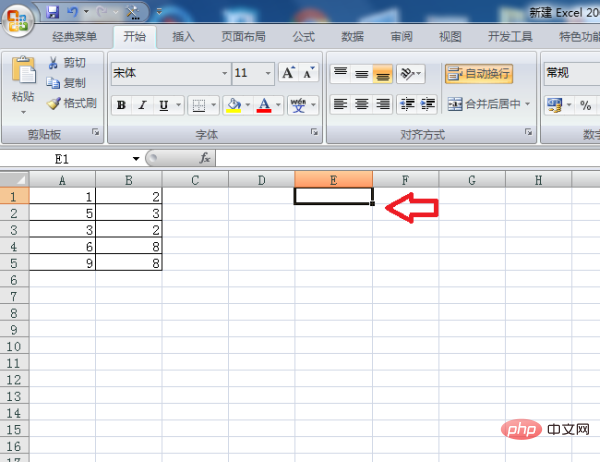
Task: Switch to the 经典菜单 tab
Action: (75, 37)
